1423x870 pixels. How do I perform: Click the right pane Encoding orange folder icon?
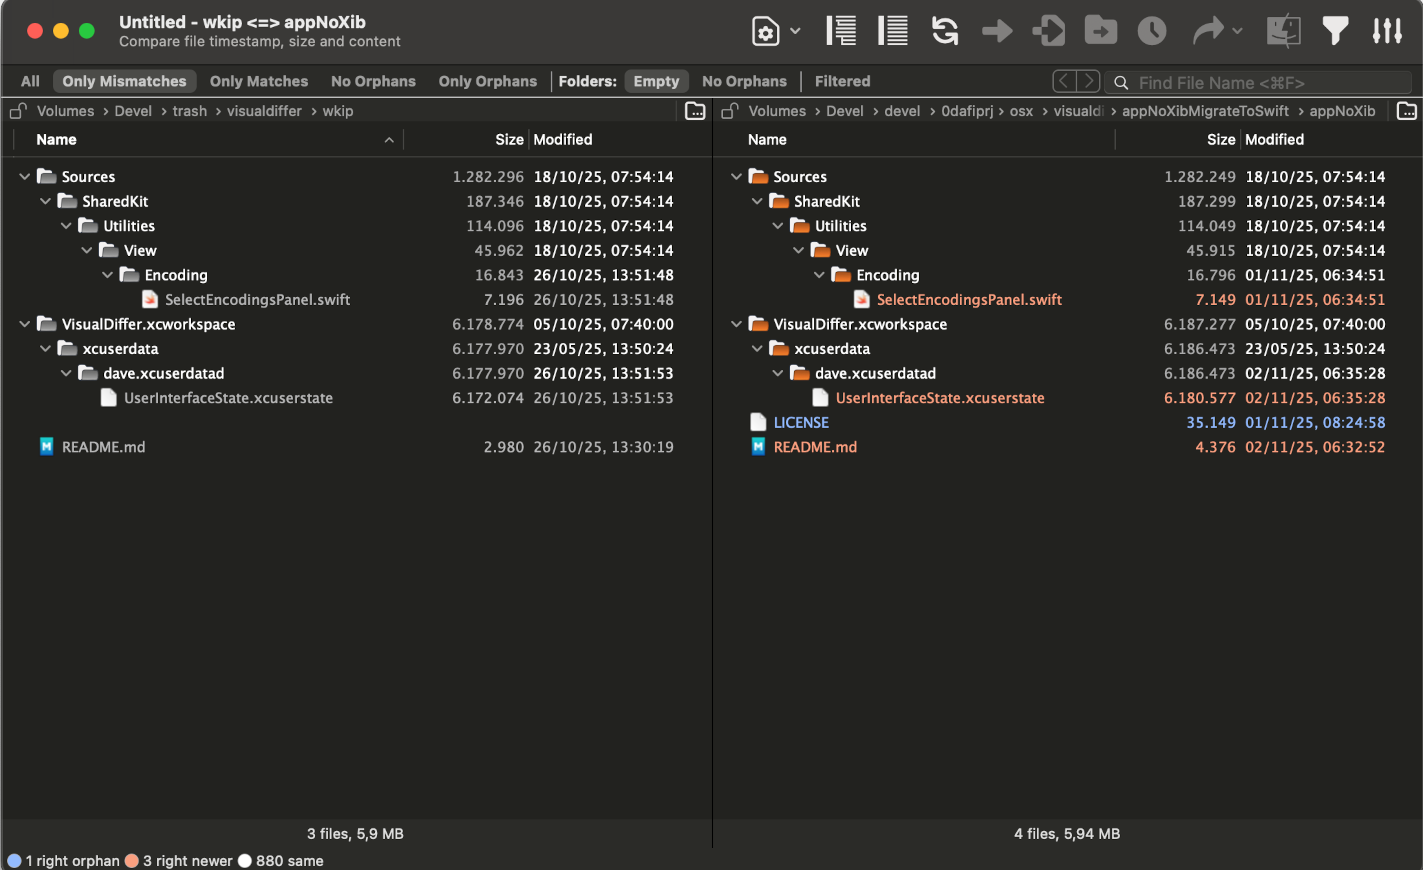842,274
